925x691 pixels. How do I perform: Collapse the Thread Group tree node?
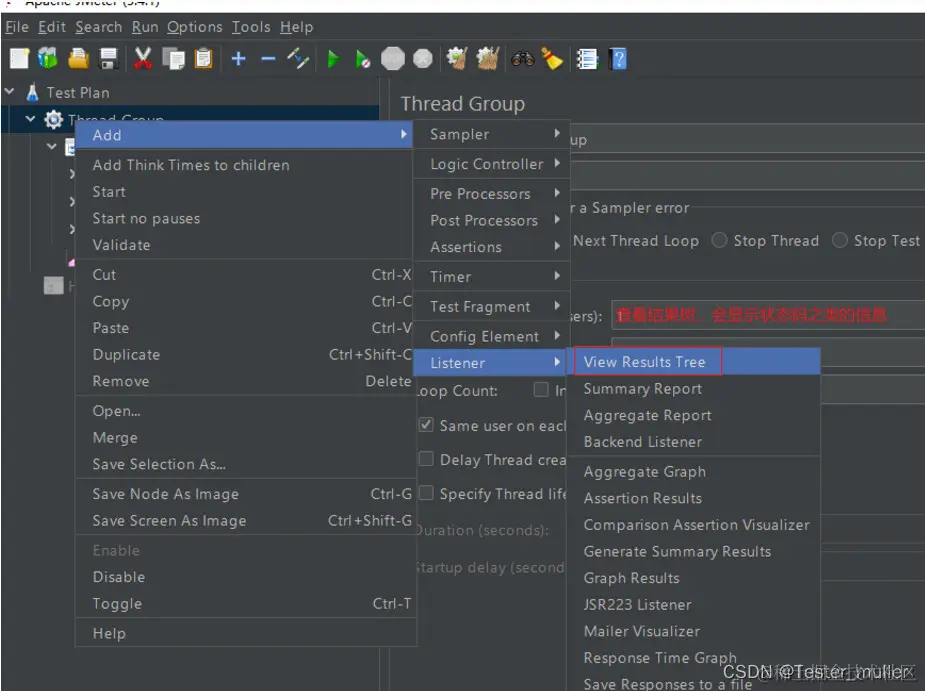point(31,119)
